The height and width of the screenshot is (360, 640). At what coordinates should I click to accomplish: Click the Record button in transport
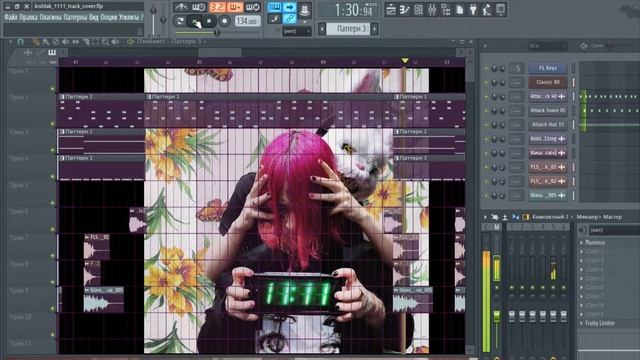pyautogui.click(x=224, y=21)
